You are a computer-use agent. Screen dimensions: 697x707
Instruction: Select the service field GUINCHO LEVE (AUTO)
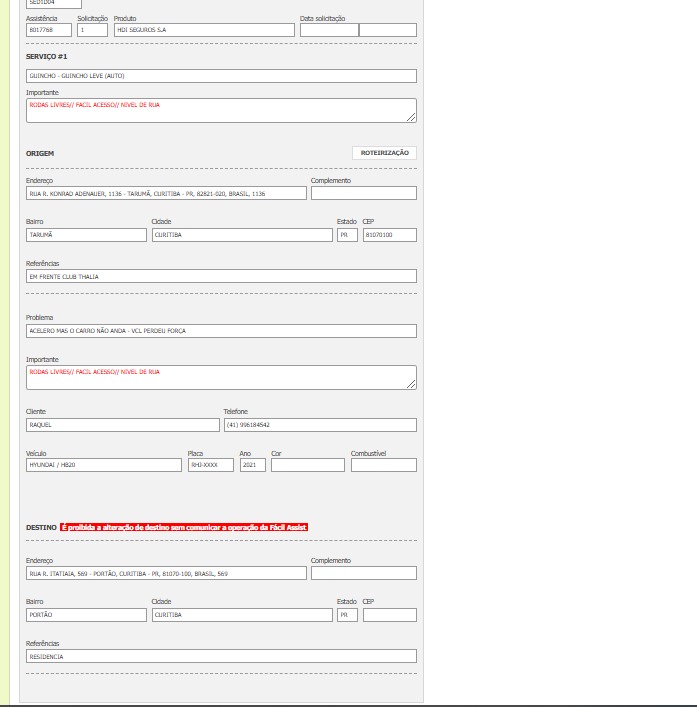[x=221, y=76]
